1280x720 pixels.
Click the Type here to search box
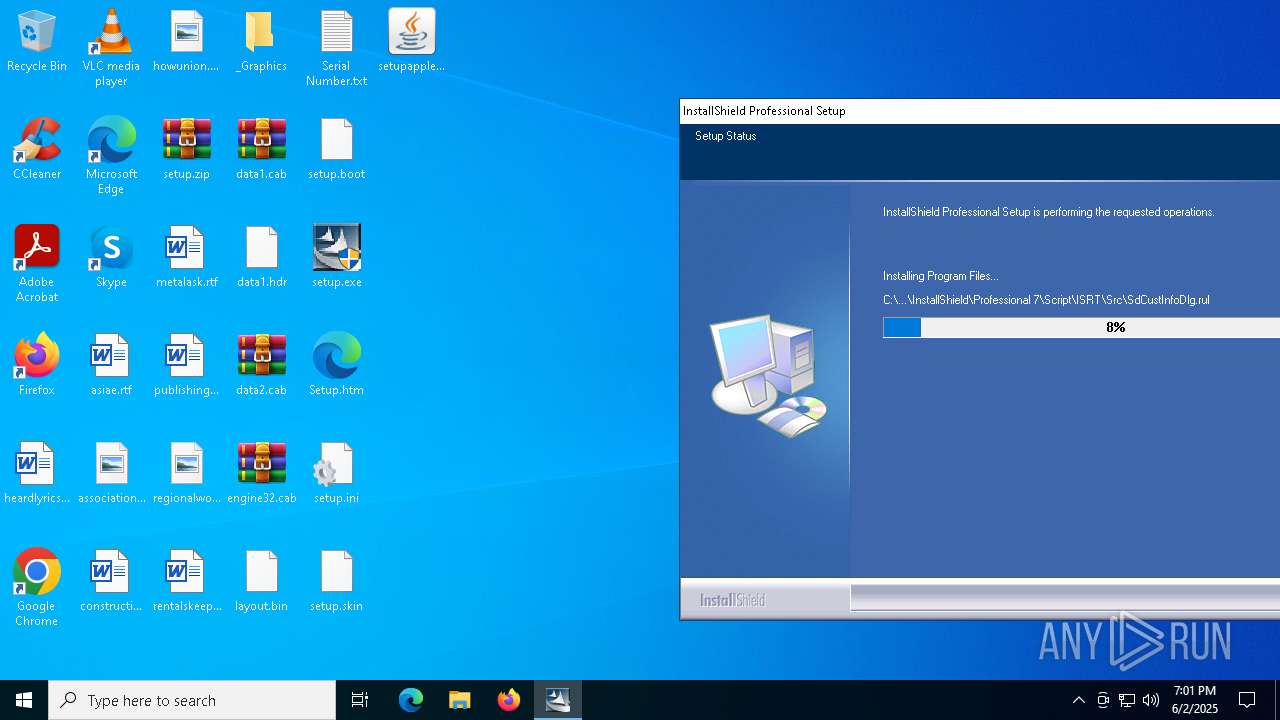click(x=192, y=700)
